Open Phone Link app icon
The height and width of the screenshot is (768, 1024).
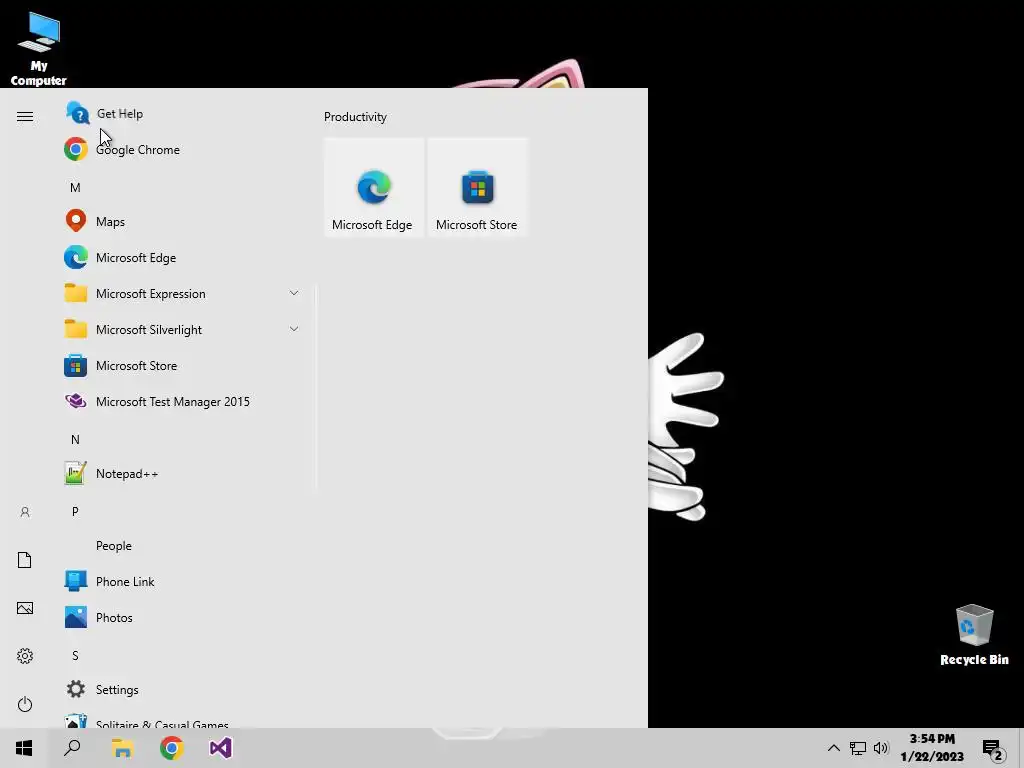click(76, 581)
